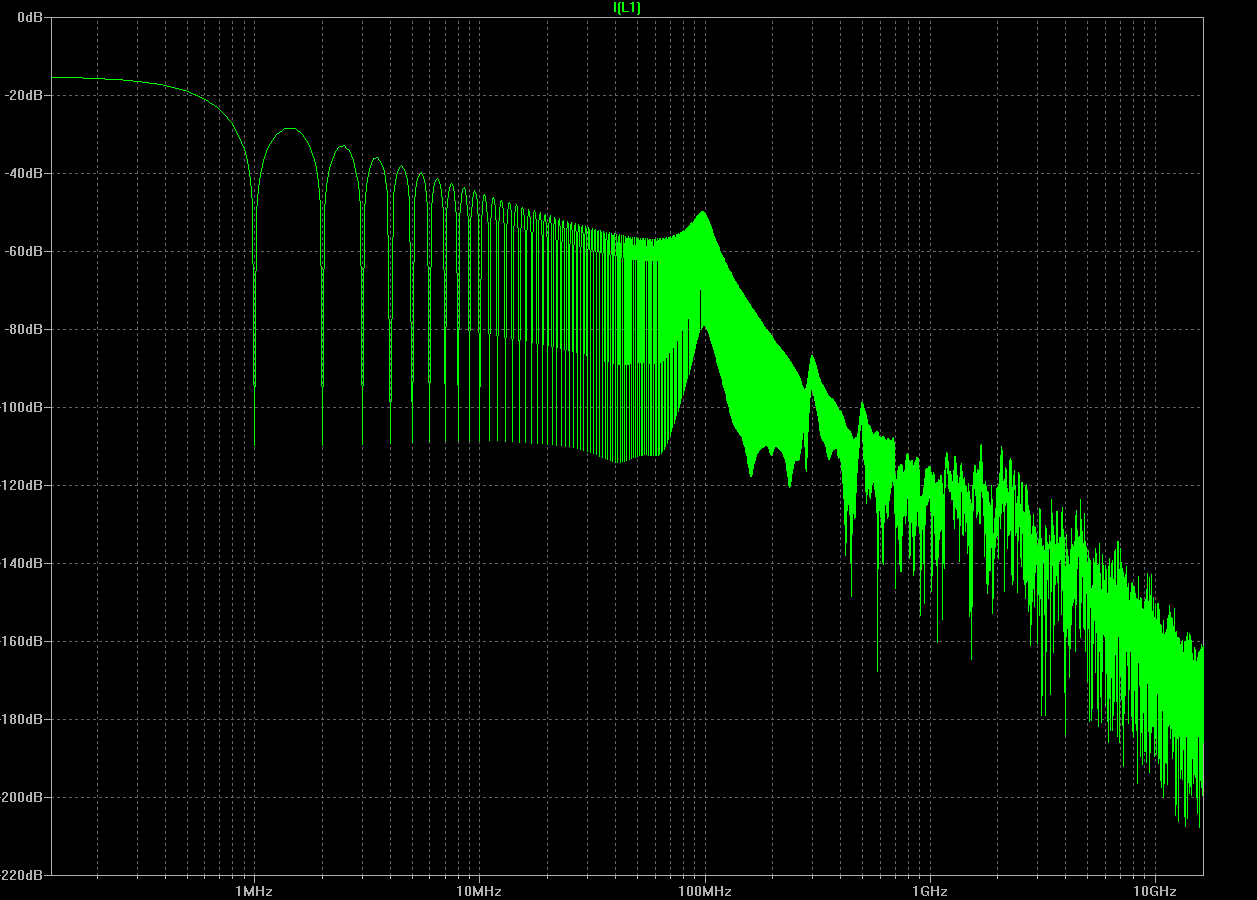The image size is (1257, 900).
Task: Select the -100dB vertical axis label
Action: [22, 408]
